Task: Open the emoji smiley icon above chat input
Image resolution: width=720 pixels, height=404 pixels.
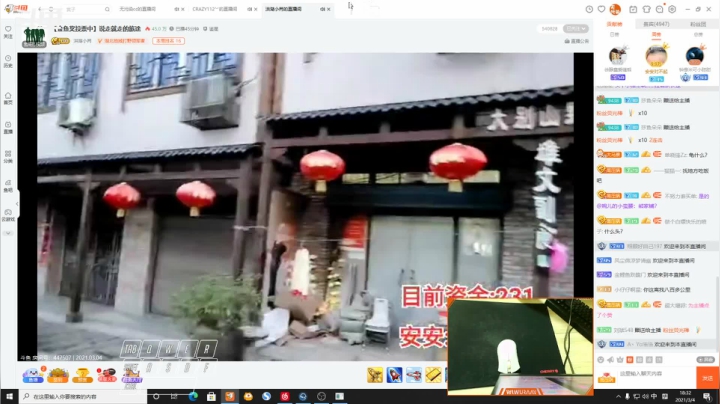Action: (x=601, y=359)
